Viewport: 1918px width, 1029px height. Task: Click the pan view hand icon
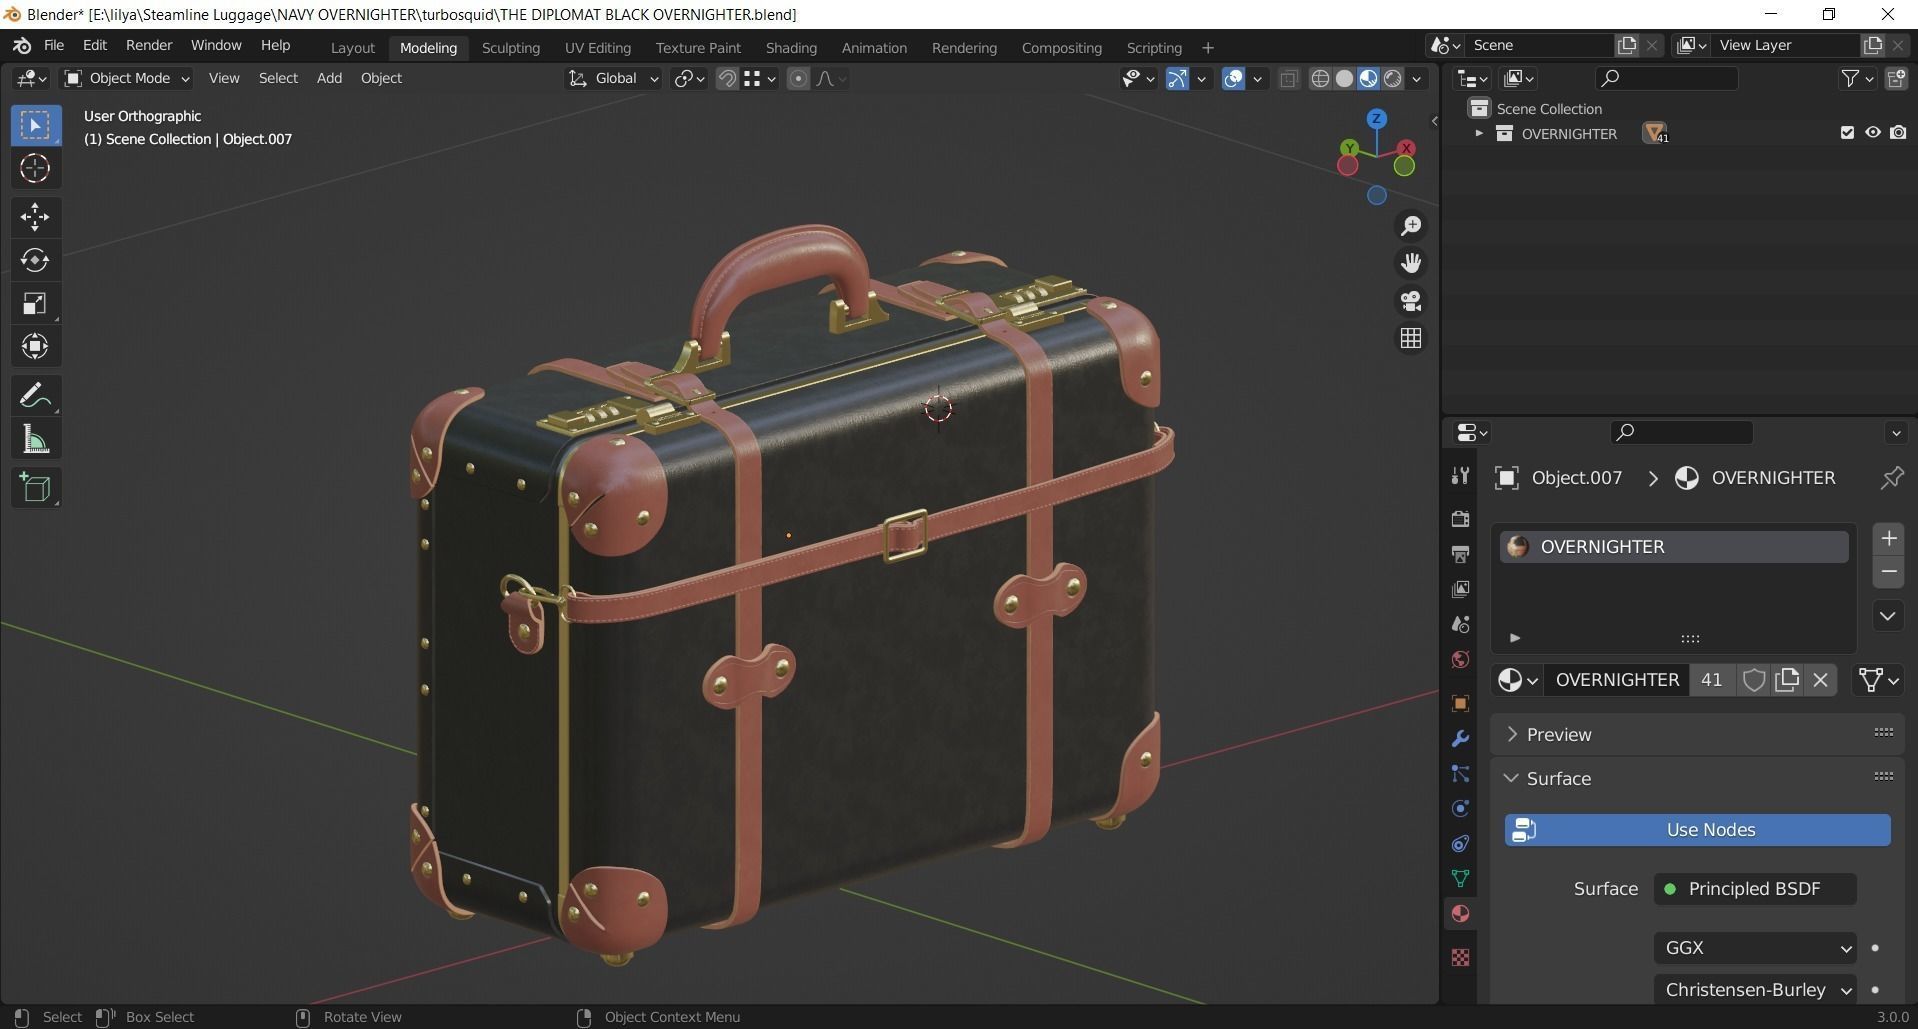tap(1411, 263)
